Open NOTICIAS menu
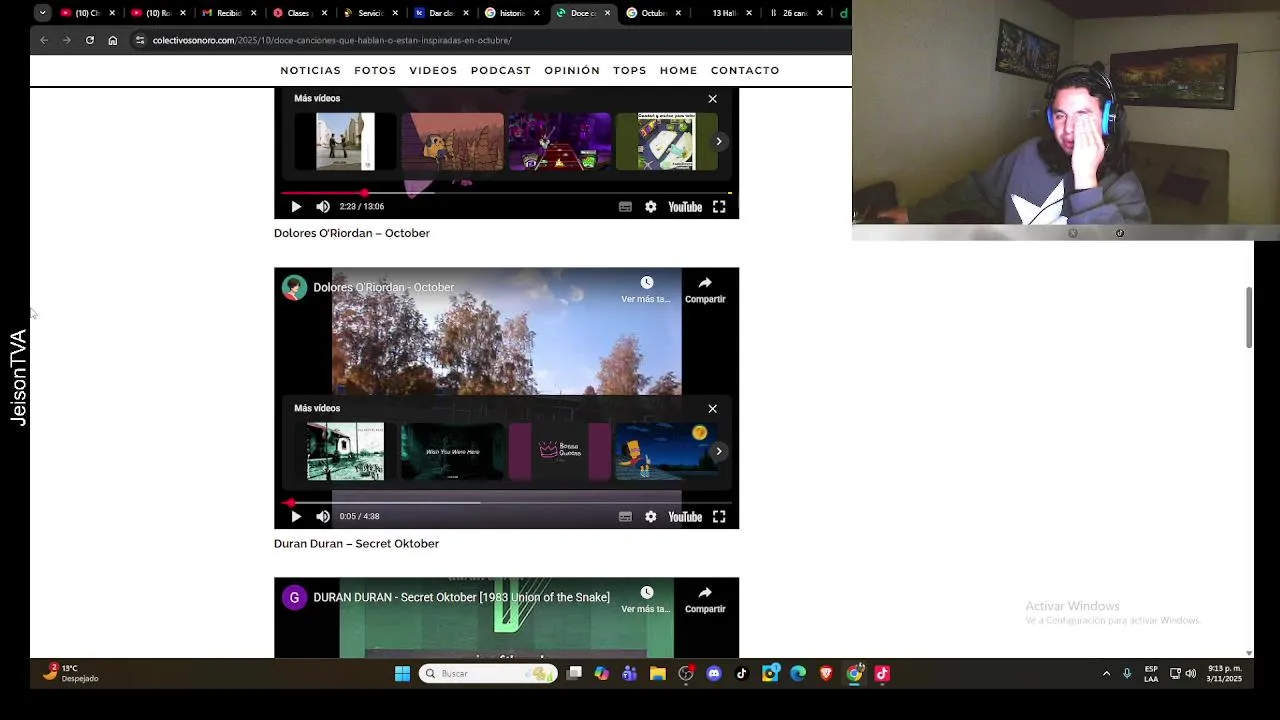The image size is (1280, 720). pos(310,71)
